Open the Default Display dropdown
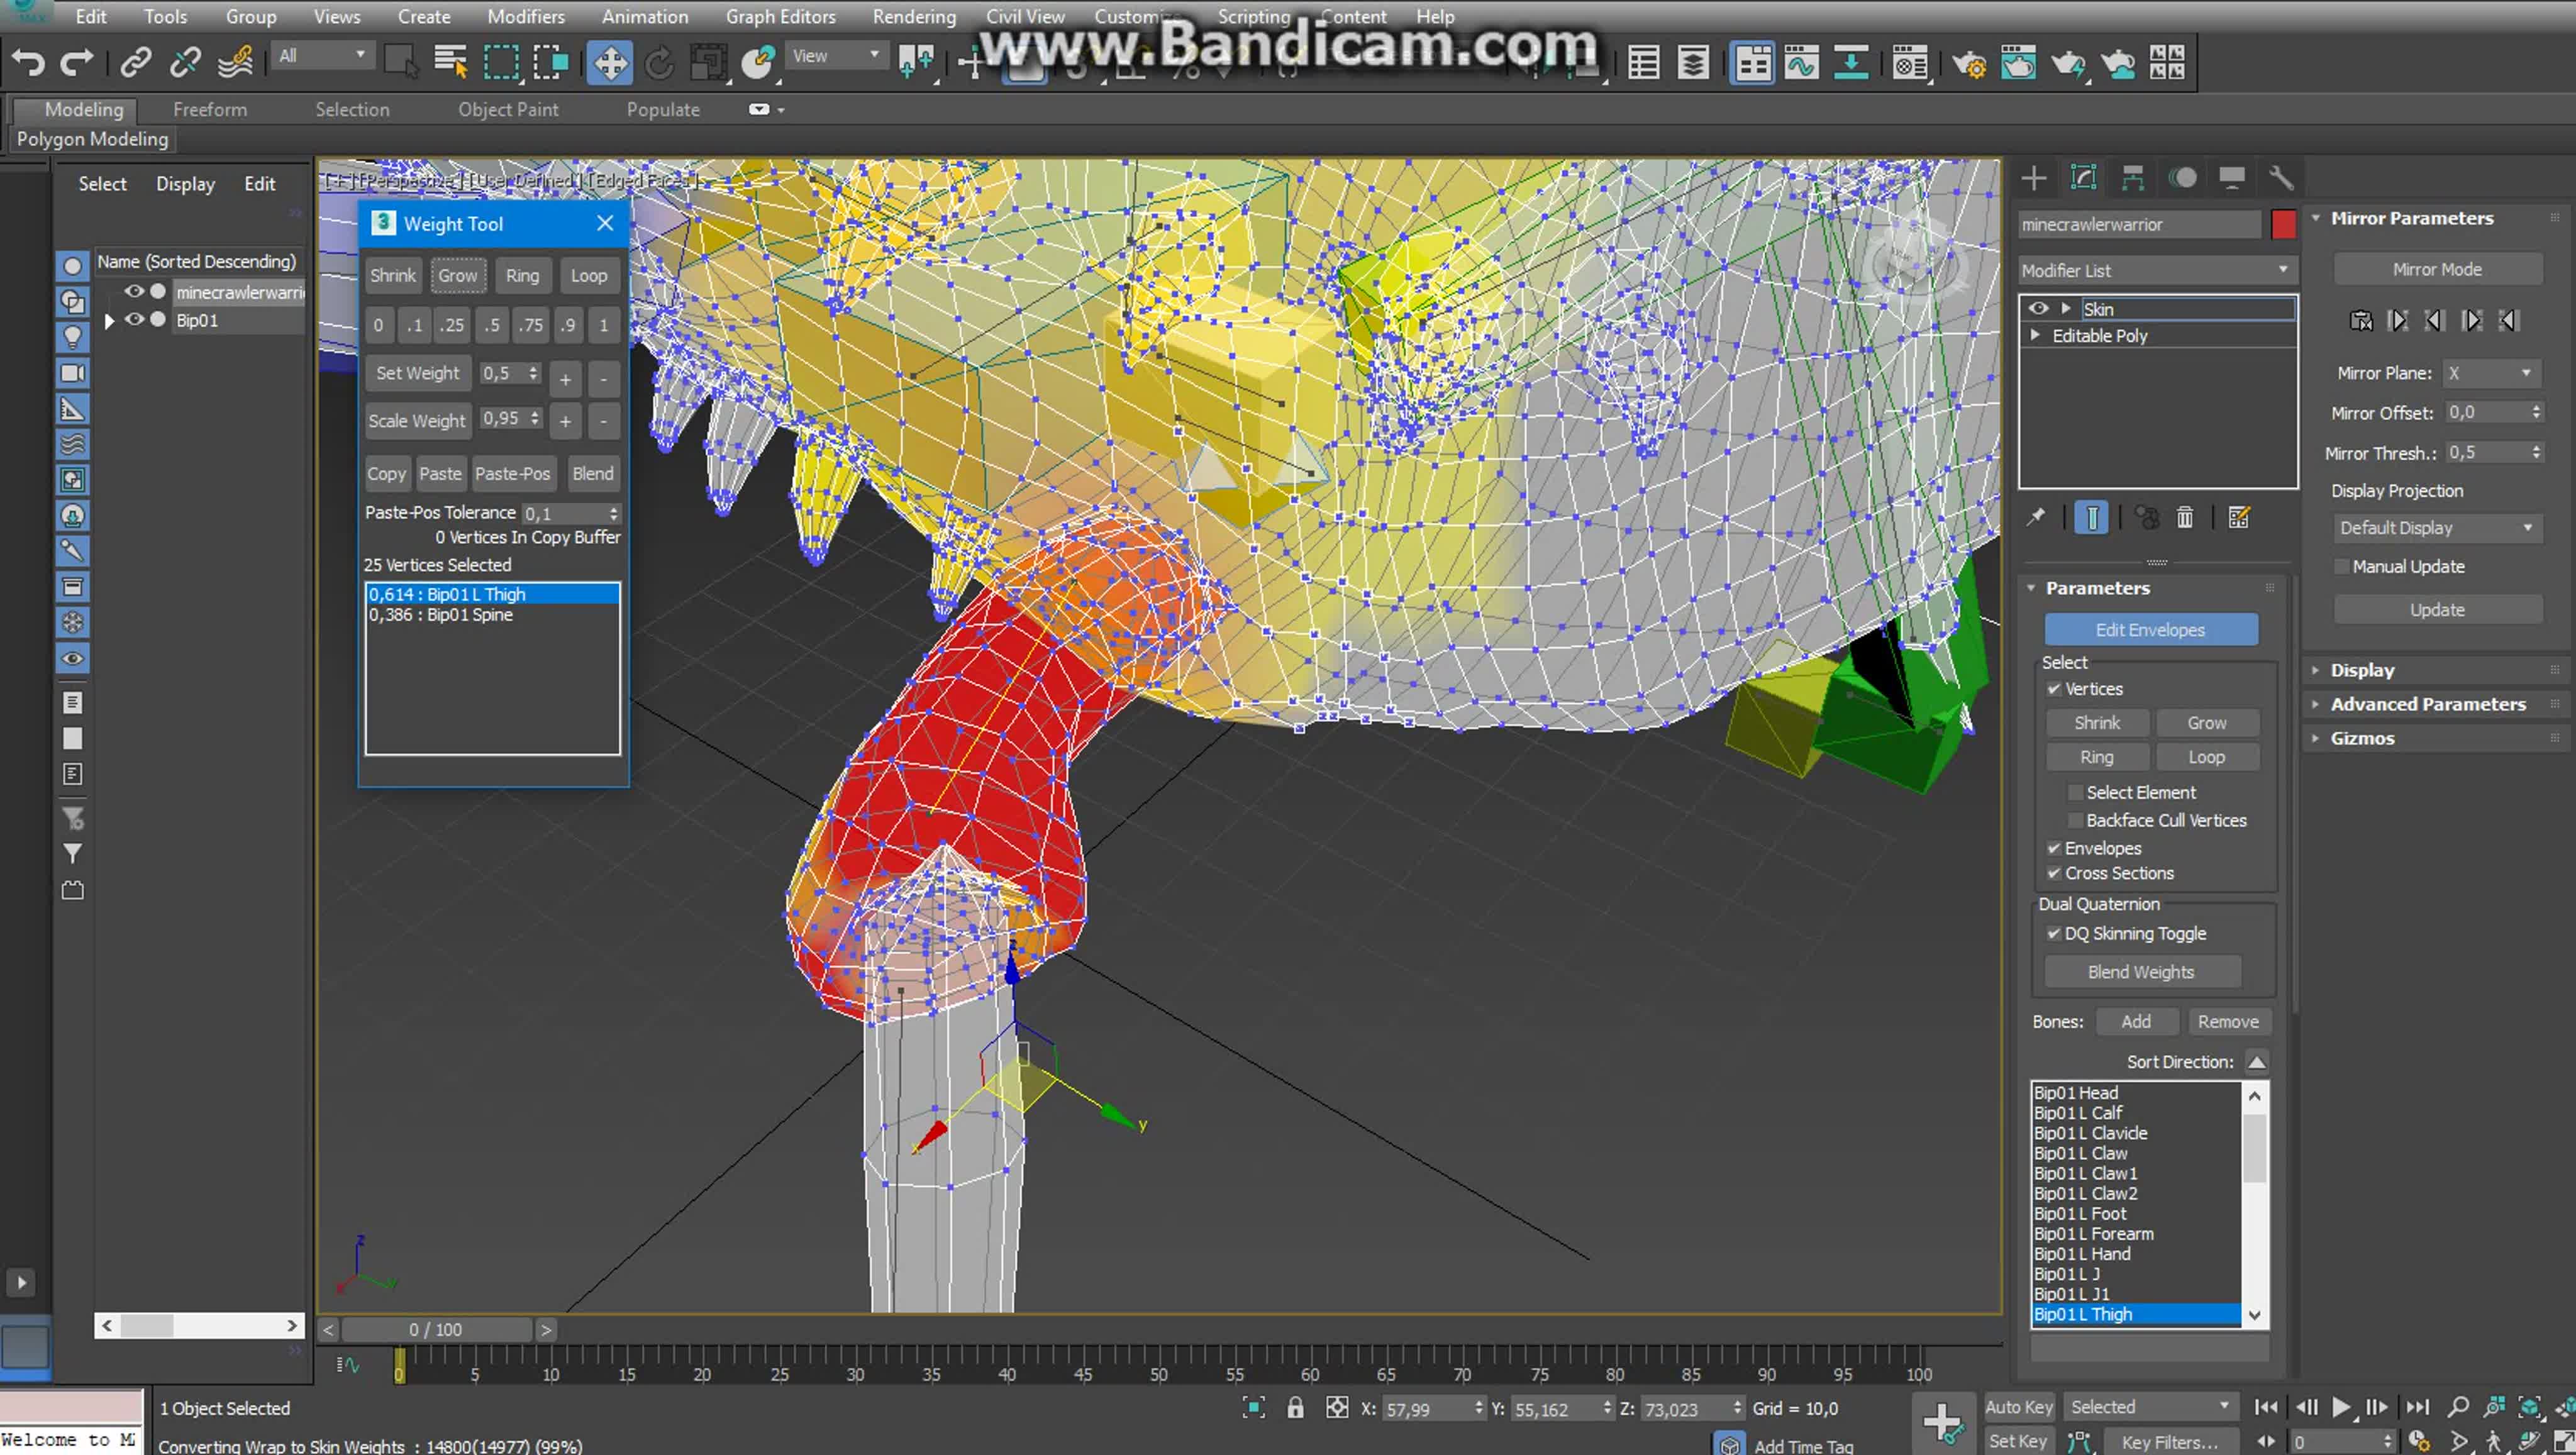Screen dimensions: 2576x1455 point(2436,527)
